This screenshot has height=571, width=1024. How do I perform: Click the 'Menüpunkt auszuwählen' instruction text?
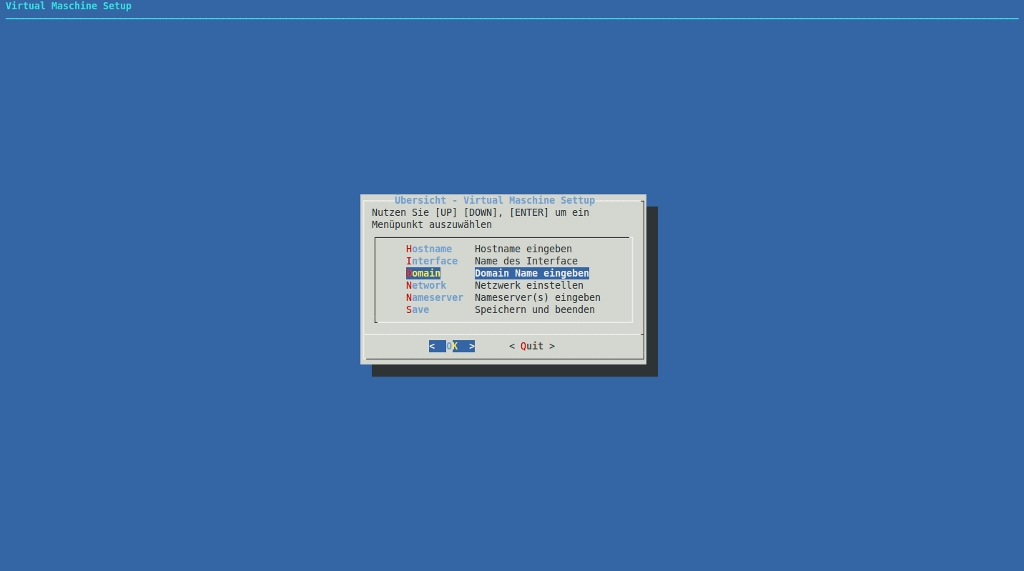click(431, 225)
